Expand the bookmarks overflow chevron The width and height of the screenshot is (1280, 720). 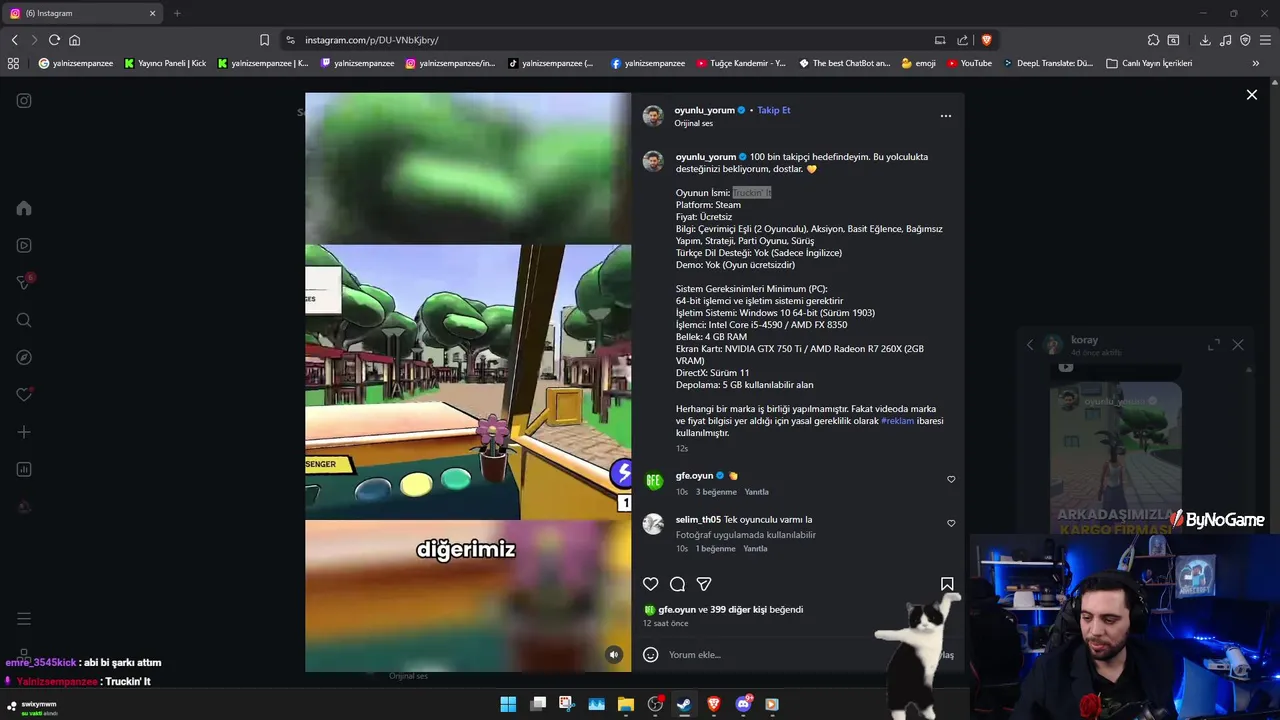[1256, 63]
